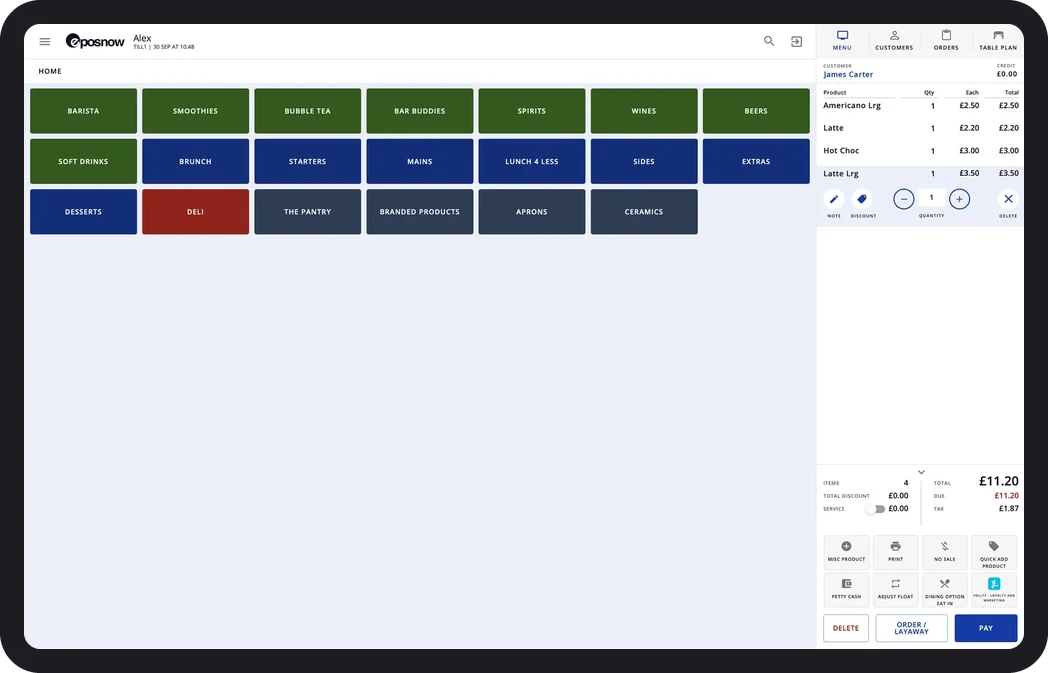This screenshot has width=1048, height=673.
Task: Click the red-outlined Delete button
Action: pyautogui.click(x=845, y=628)
